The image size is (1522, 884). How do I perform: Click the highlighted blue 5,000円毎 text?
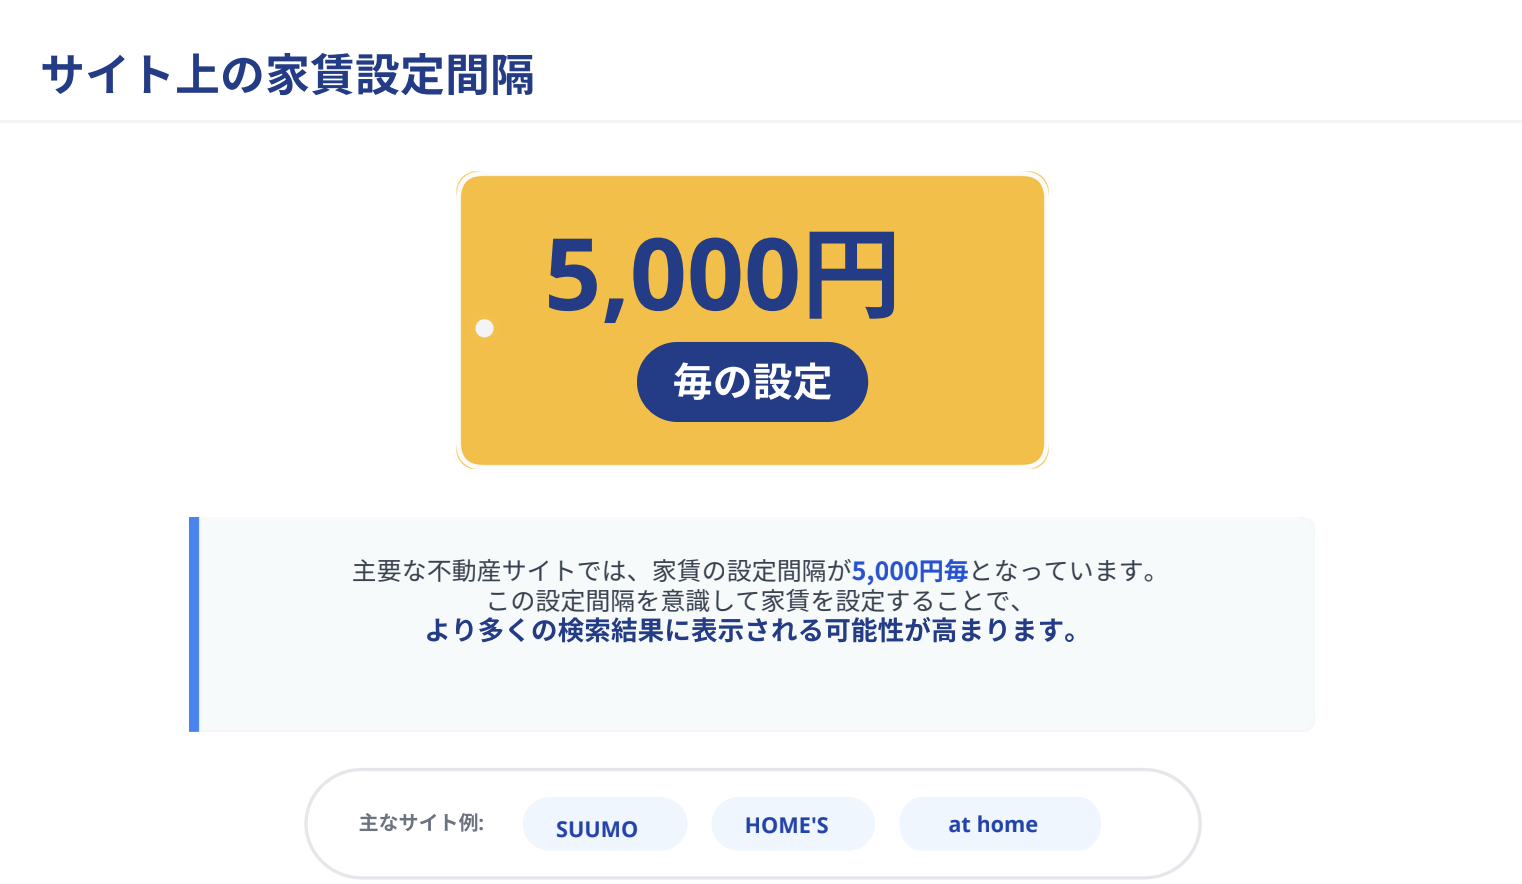(909, 571)
